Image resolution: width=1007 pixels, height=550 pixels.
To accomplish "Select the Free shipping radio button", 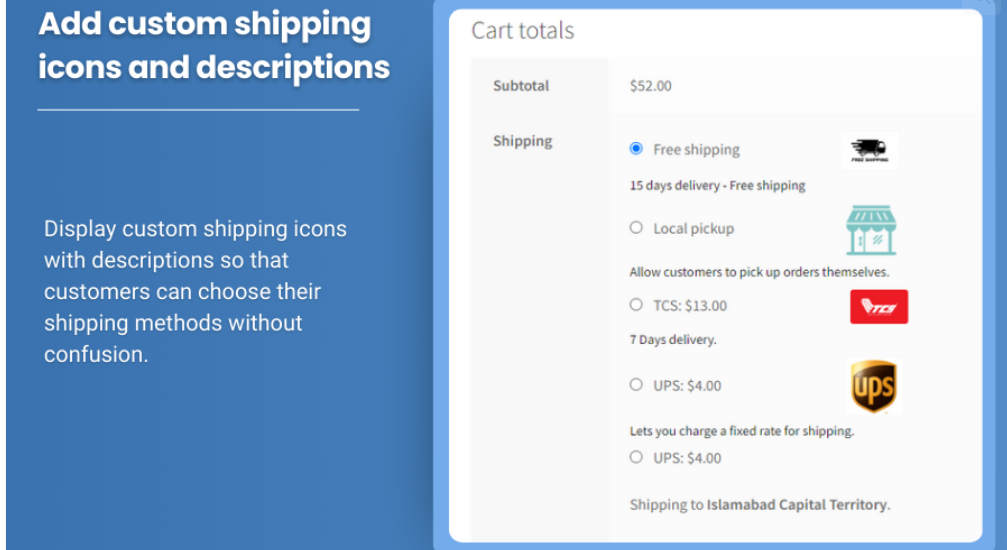I will (636, 148).
